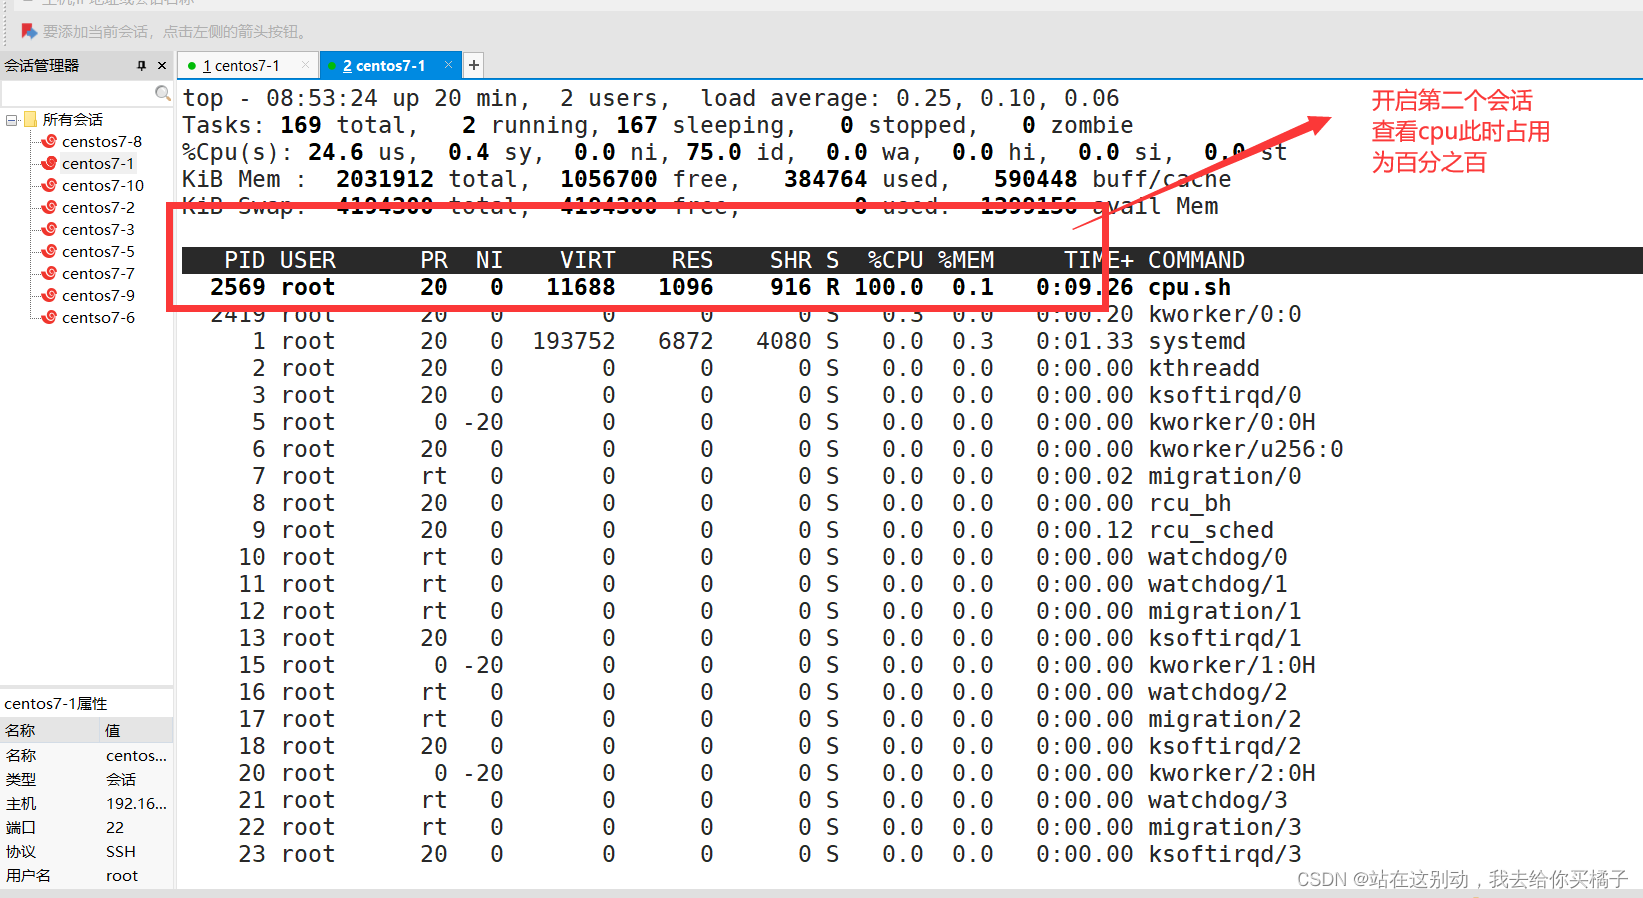The height and width of the screenshot is (898, 1643).
Task: Select the 协议 property value SSH
Action: click(x=120, y=851)
